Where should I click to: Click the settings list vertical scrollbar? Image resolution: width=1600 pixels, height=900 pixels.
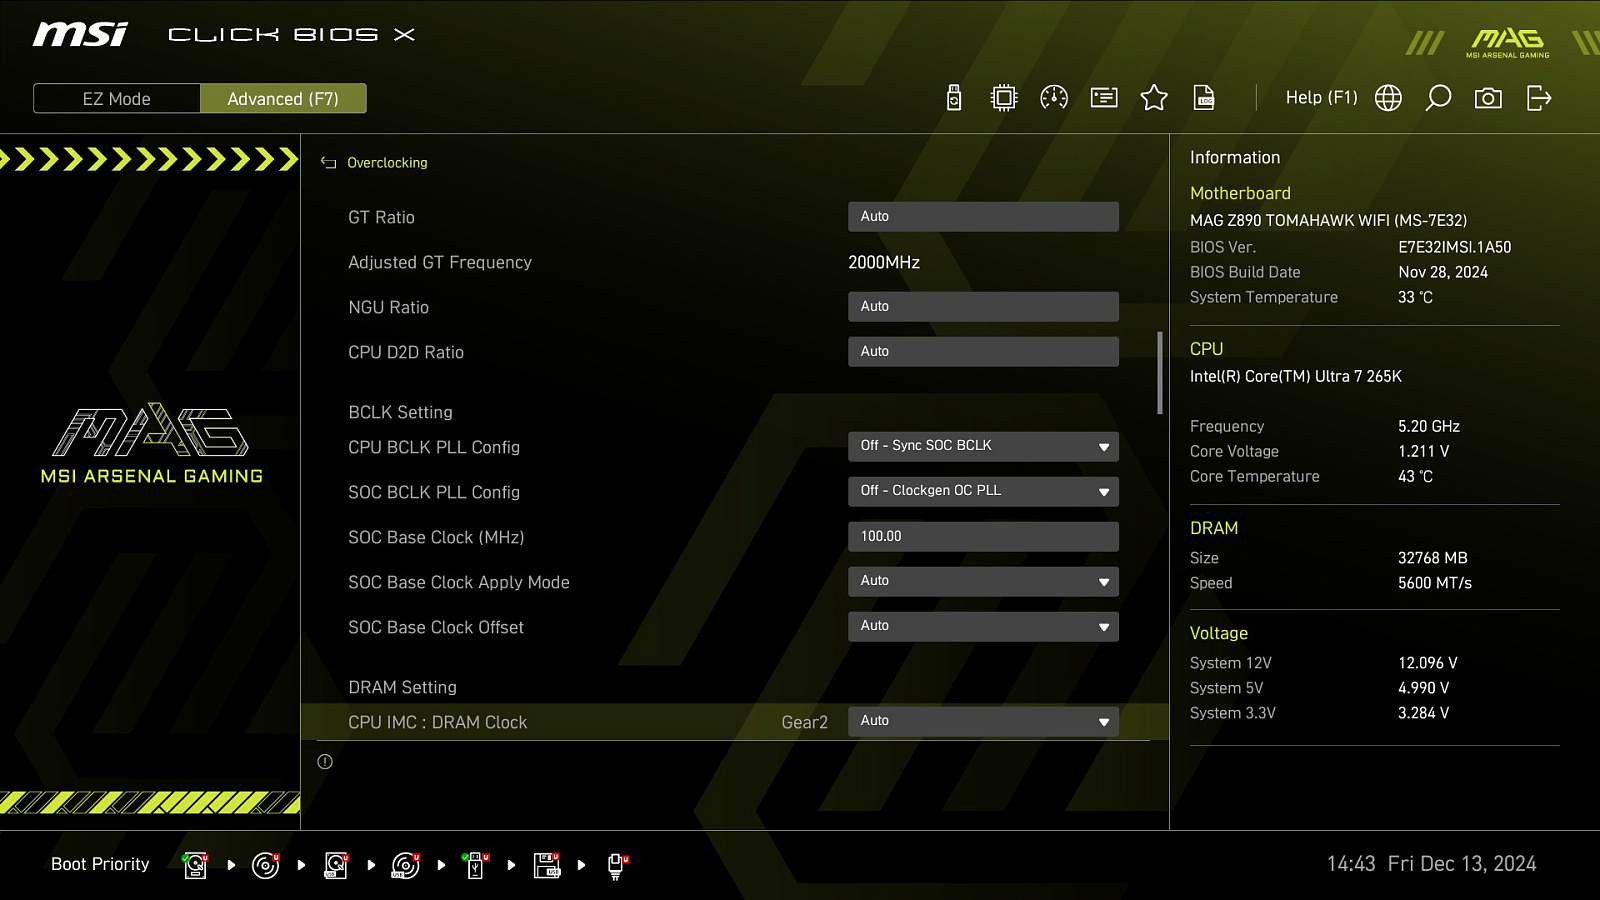click(x=1160, y=373)
